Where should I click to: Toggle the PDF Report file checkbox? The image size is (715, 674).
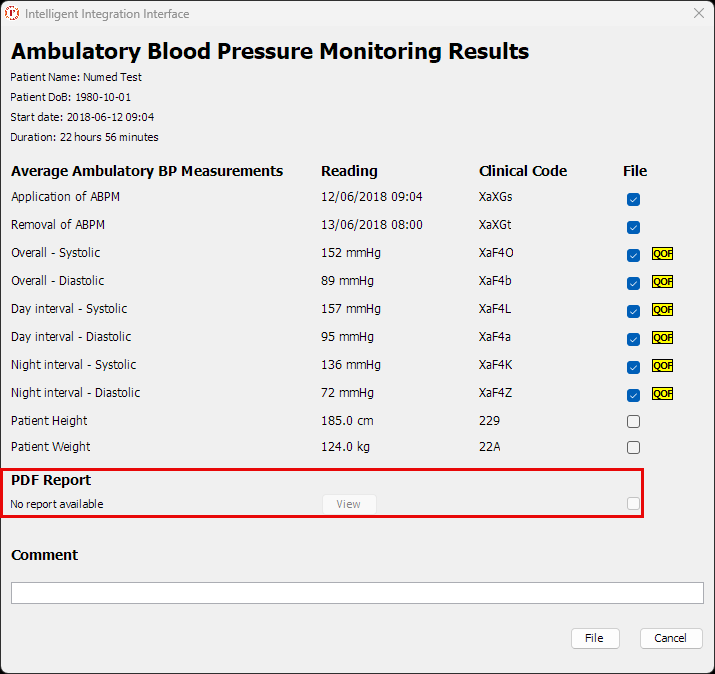click(x=633, y=504)
